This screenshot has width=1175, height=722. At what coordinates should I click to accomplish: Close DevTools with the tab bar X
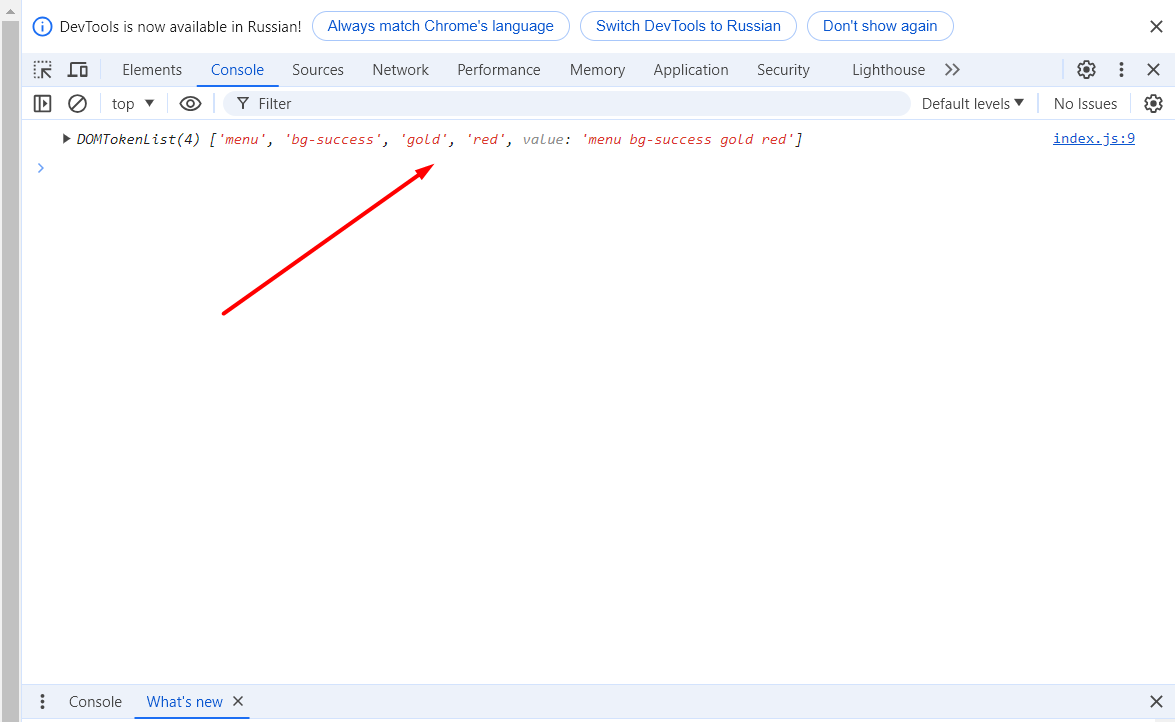tap(1153, 70)
